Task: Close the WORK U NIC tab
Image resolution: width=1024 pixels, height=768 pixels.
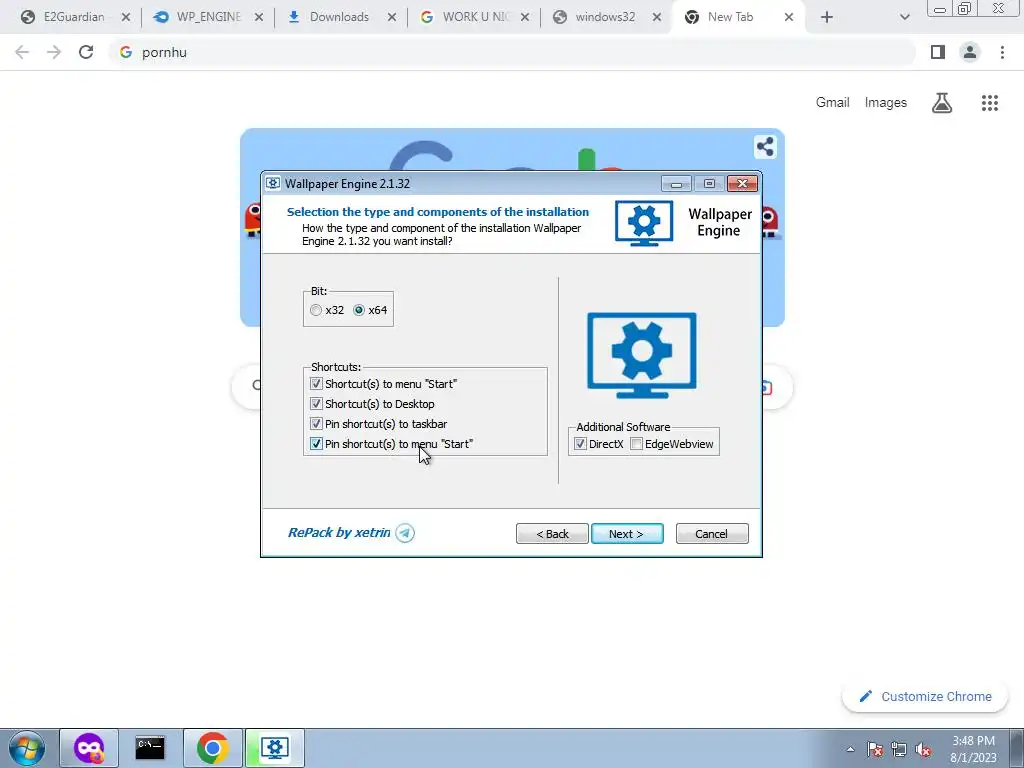Action: pos(525,17)
